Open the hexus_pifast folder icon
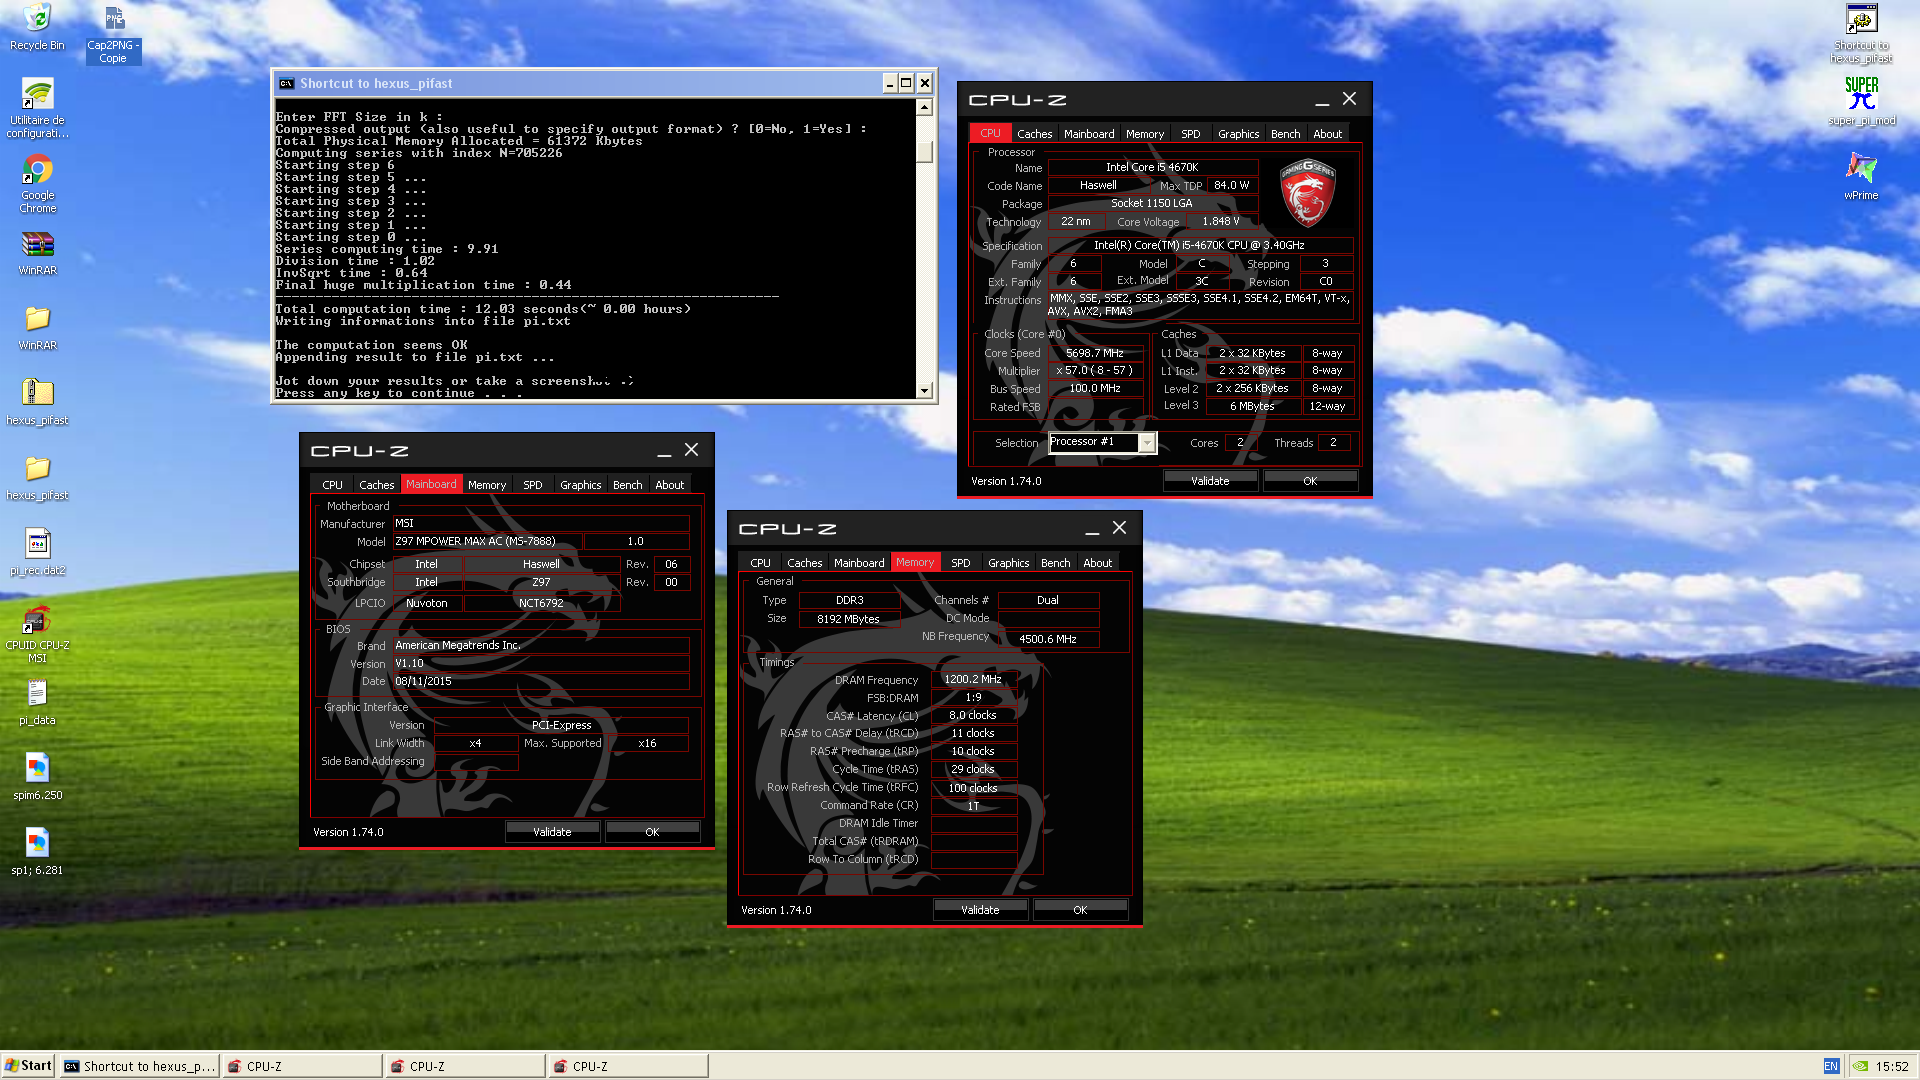Image resolution: width=1920 pixels, height=1080 pixels. point(37,478)
